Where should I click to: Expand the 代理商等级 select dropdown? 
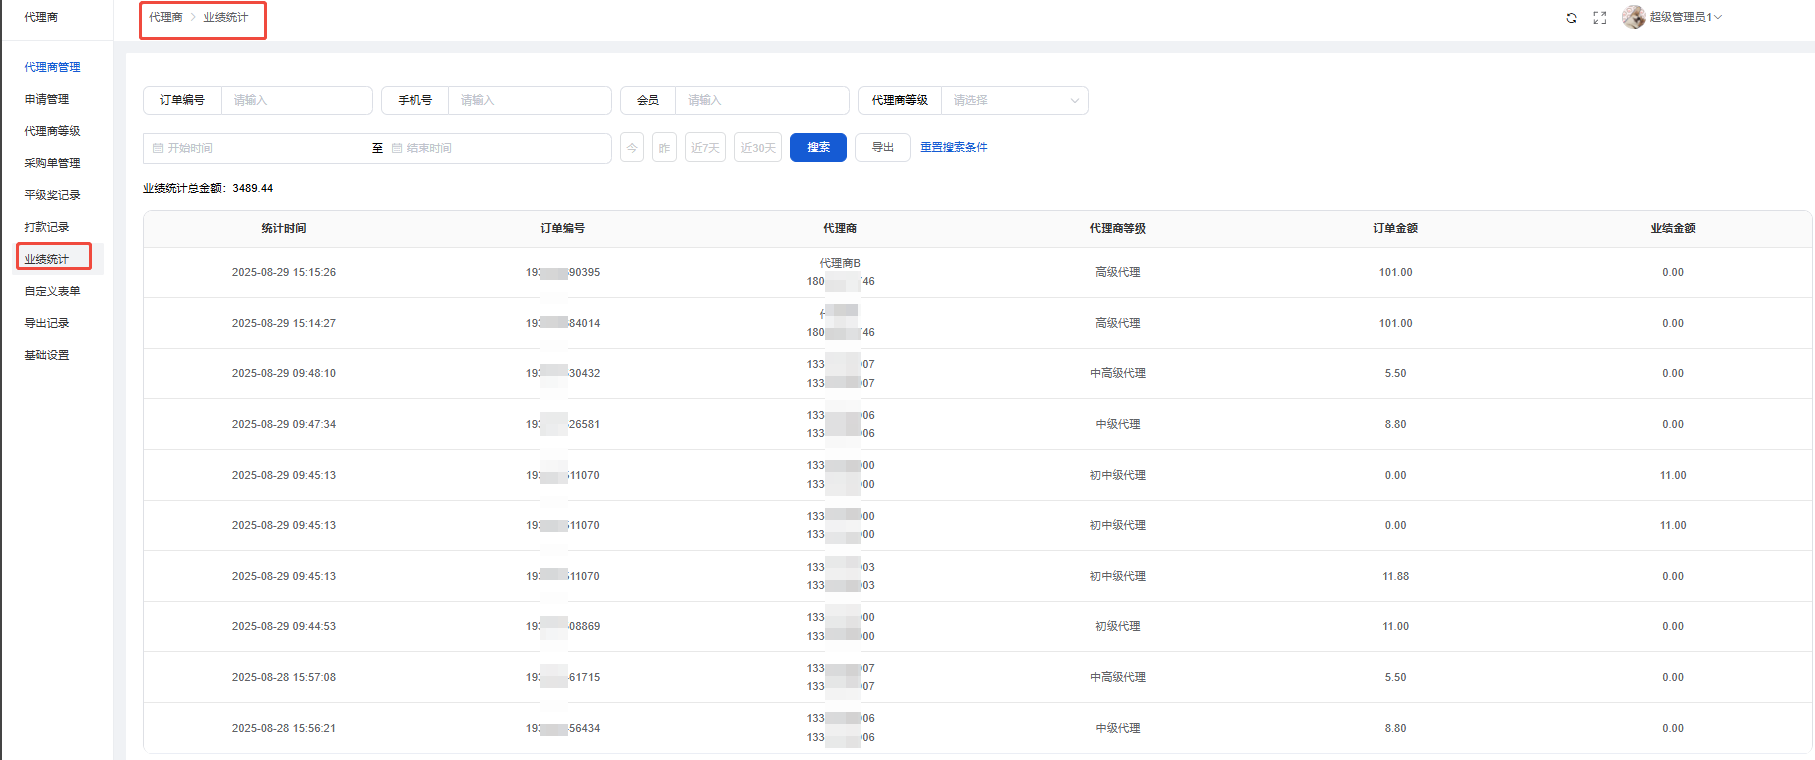tap(1014, 100)
